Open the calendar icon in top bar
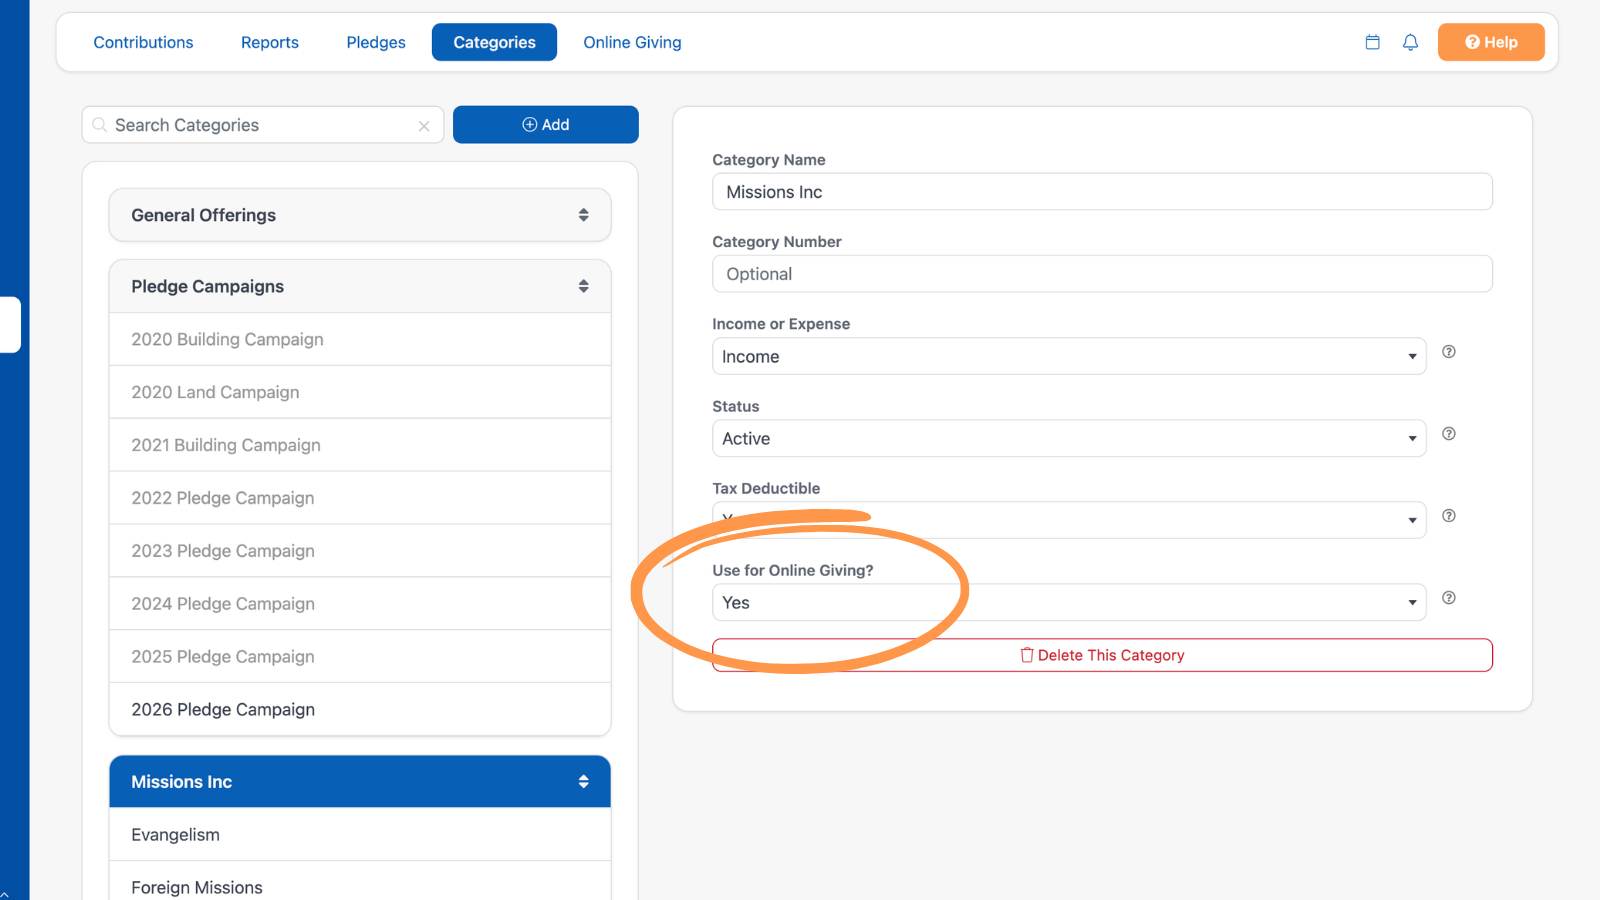Image resolution: width=1600 pixels, height=900 pixels. 1372,42
